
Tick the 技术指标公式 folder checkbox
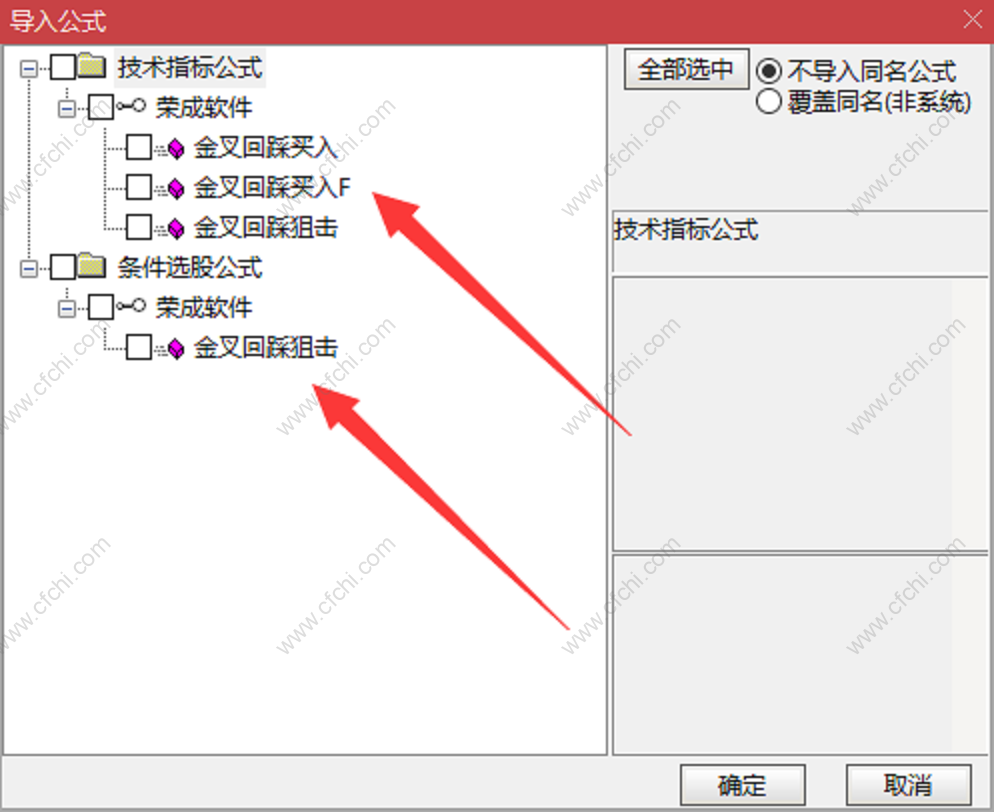coord(63,67)
